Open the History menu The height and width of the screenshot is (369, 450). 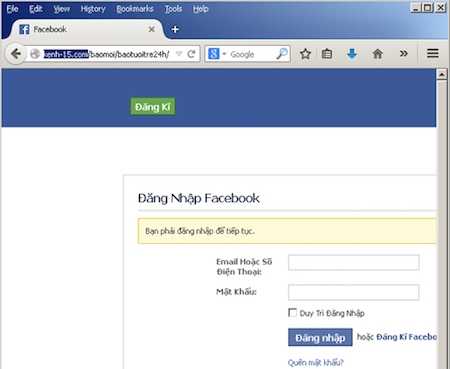(93, 9)
